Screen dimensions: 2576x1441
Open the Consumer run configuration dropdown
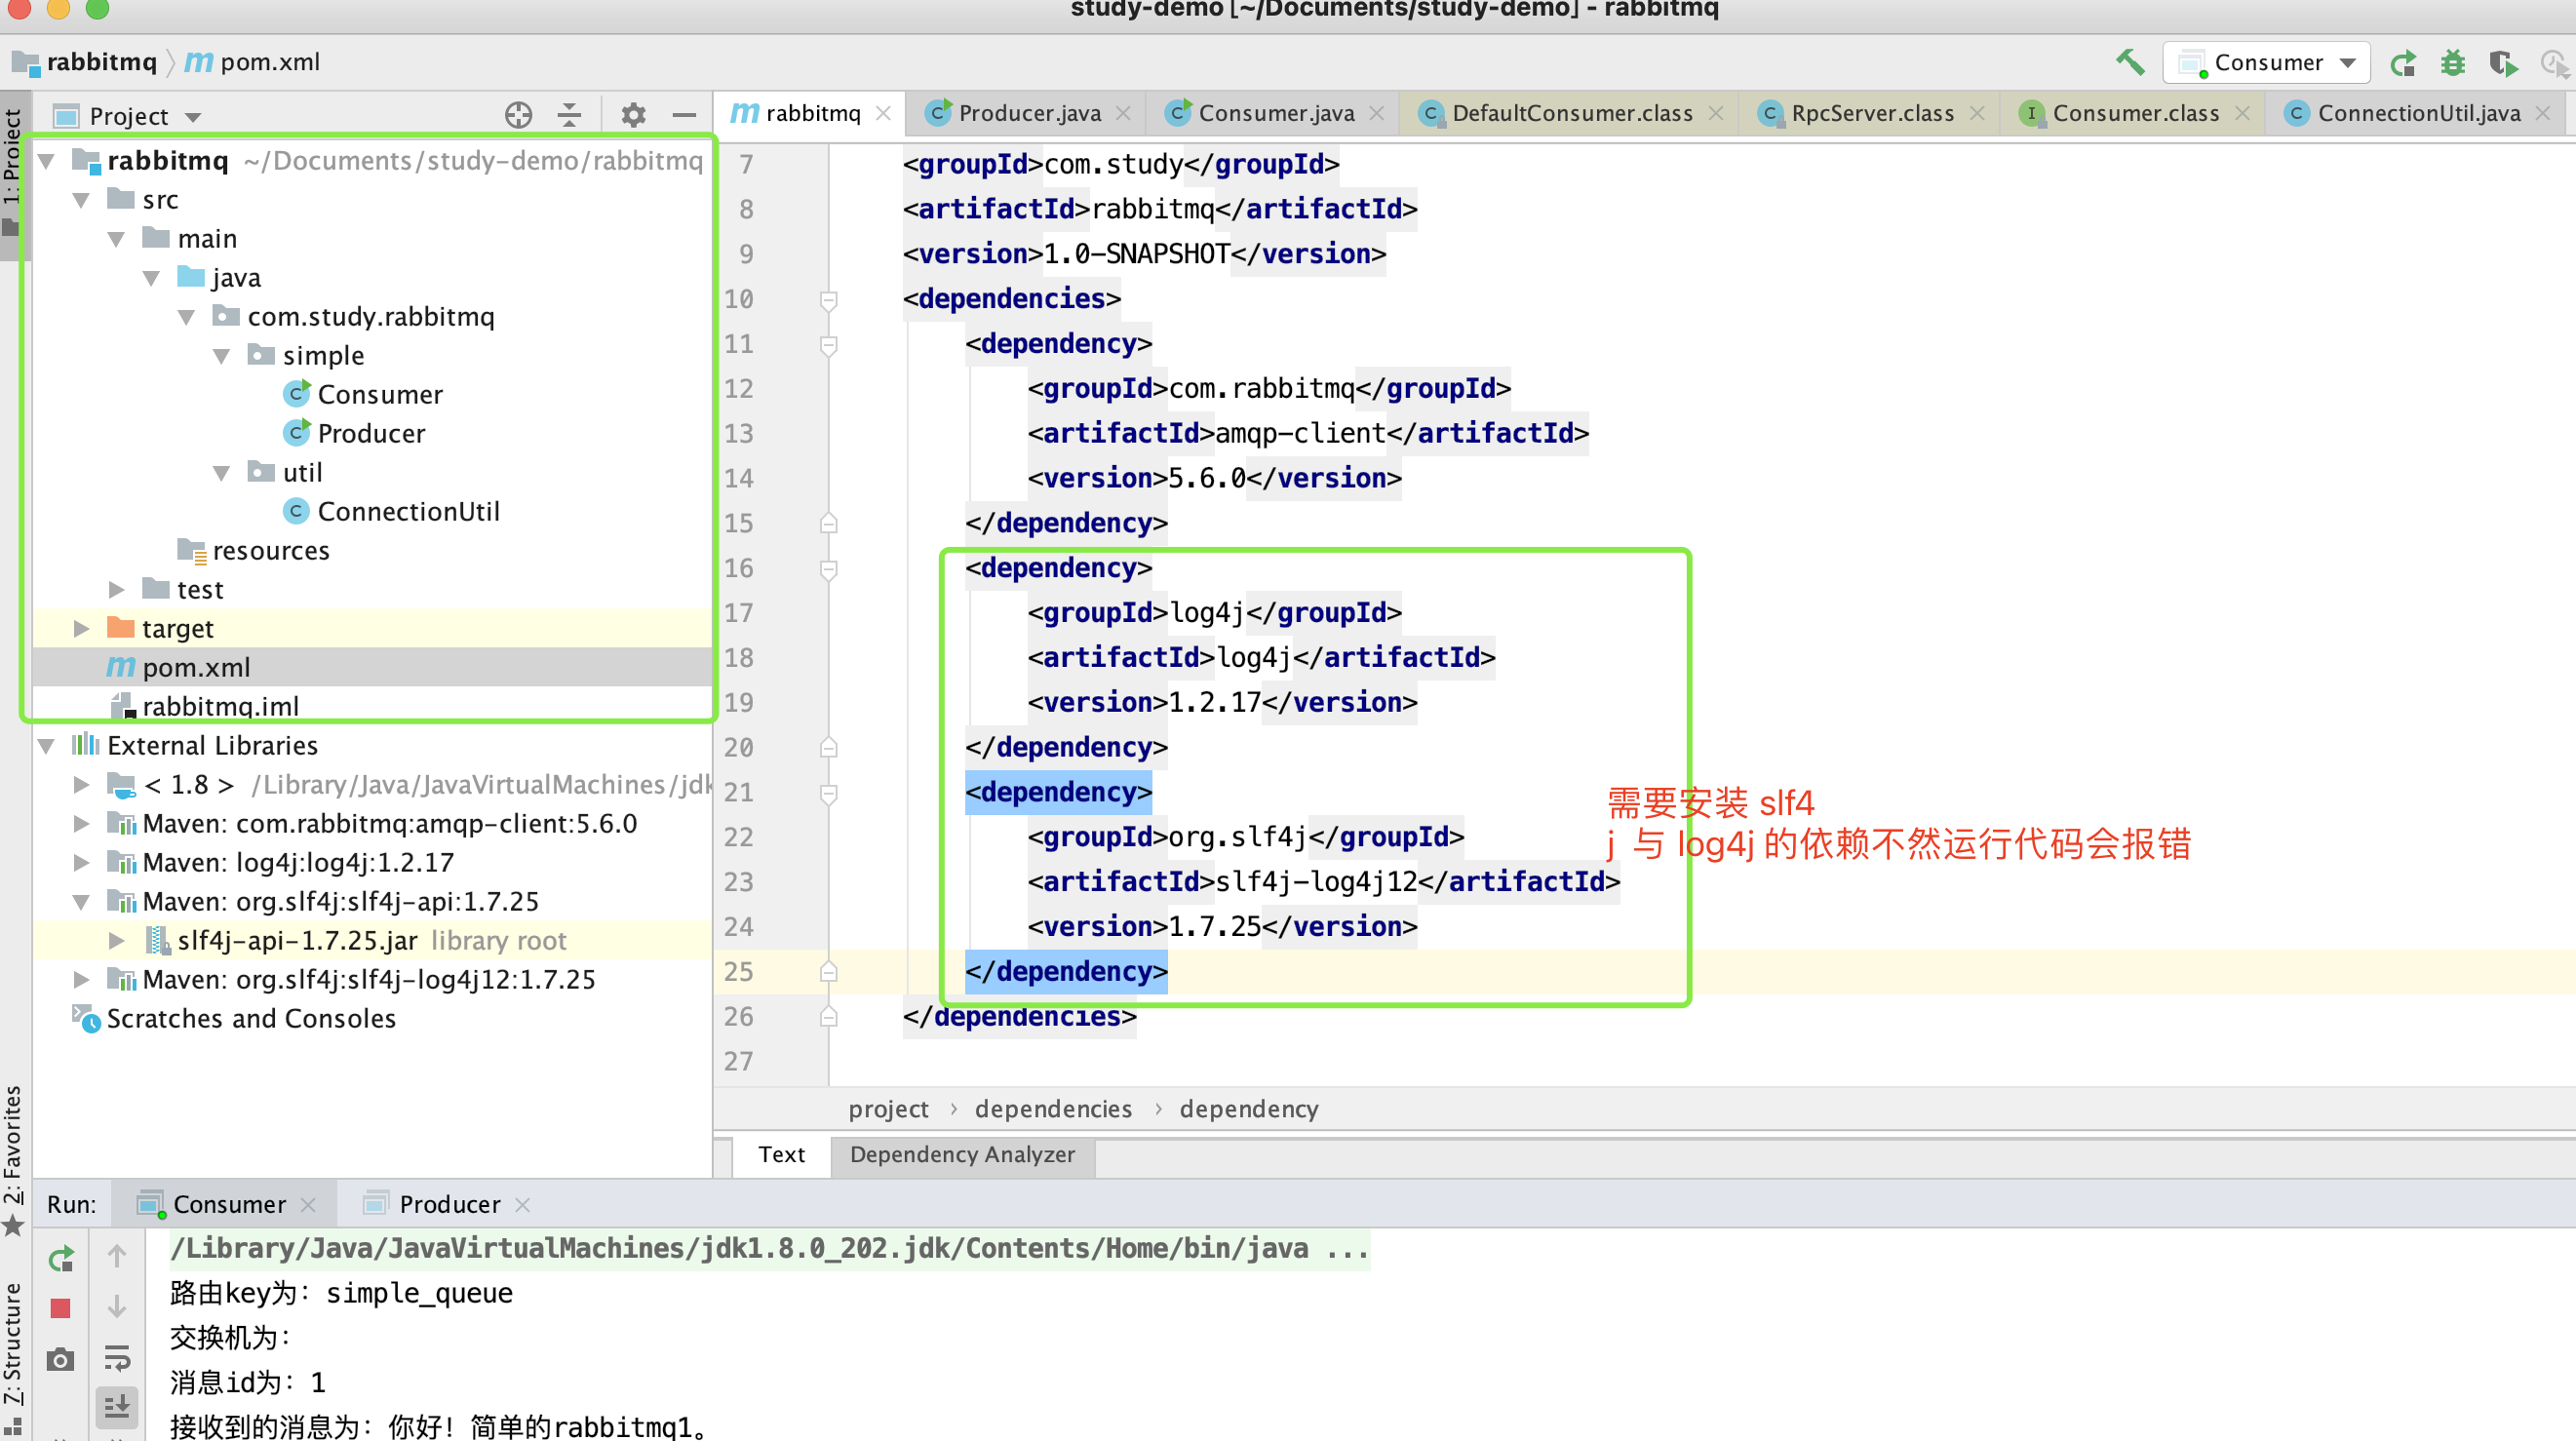click(x=2267, y=63)
